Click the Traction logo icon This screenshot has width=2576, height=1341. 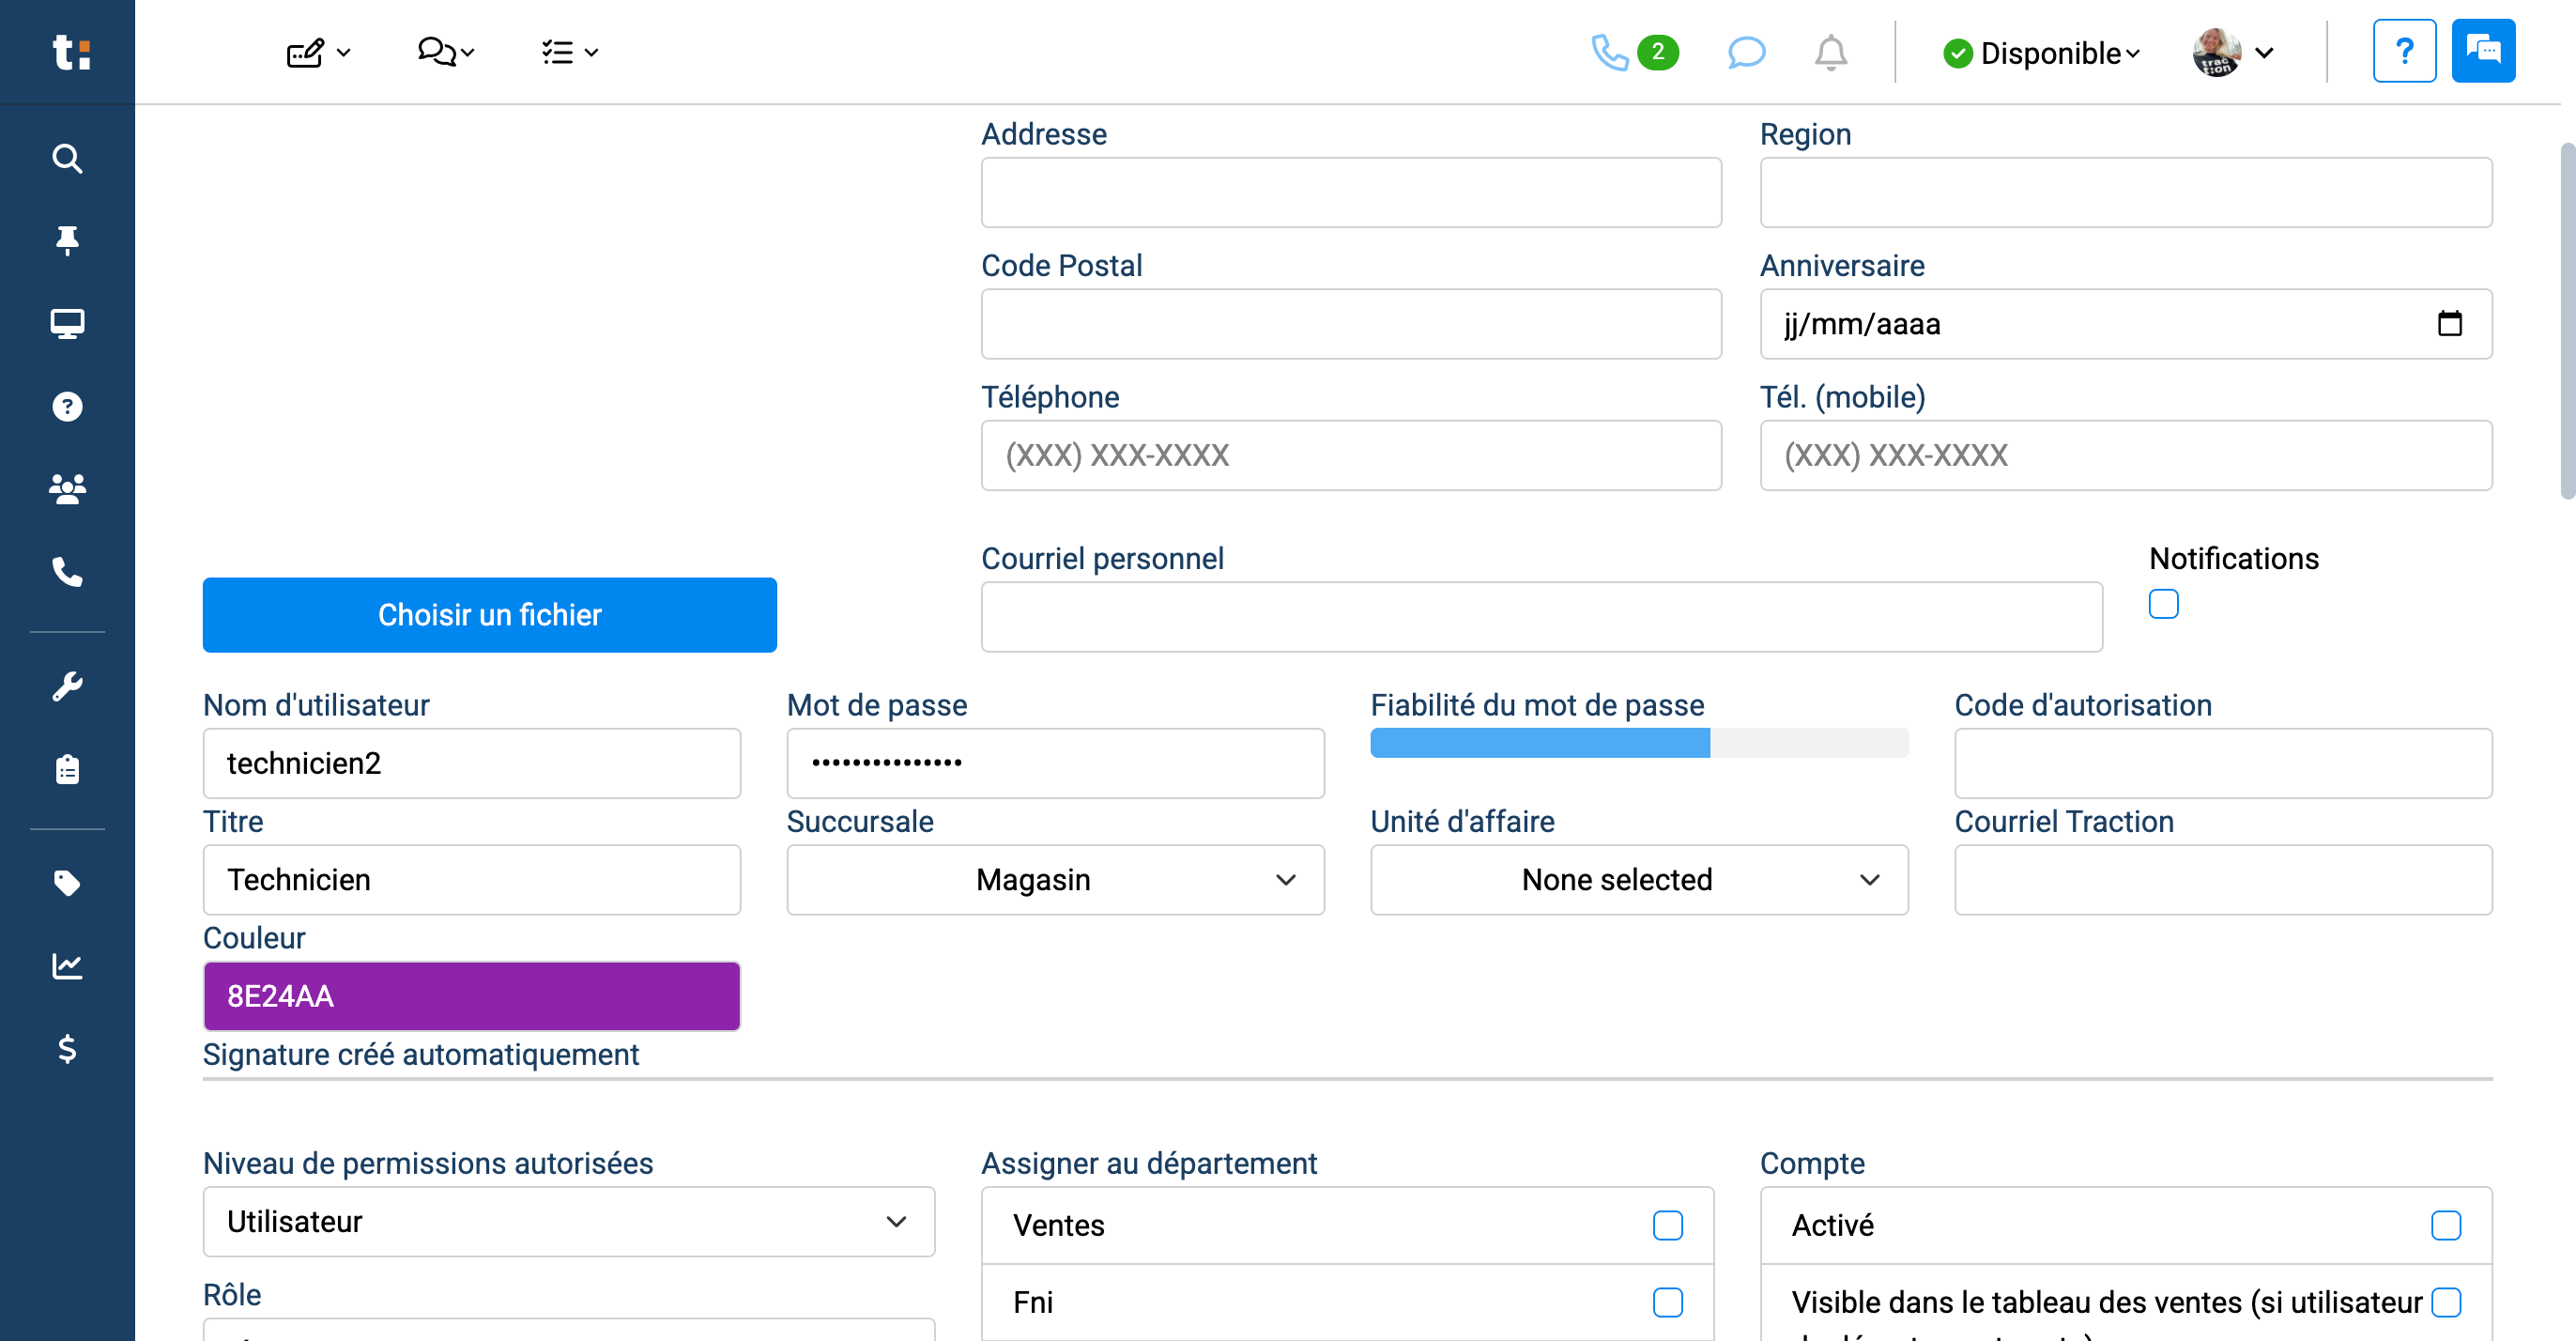[70, 52]
